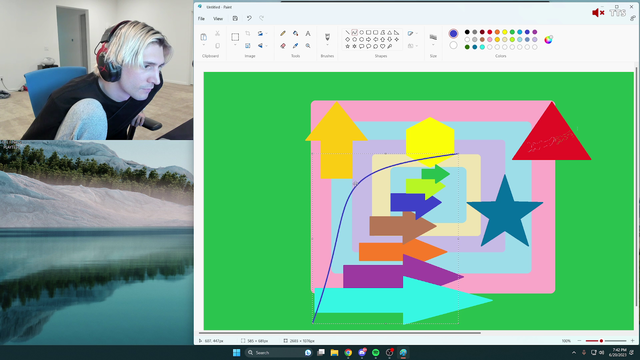The width and height of the screenshot is (640, 360).
Task: Click the Paste clipboard icon
Action: coord(204,37)
